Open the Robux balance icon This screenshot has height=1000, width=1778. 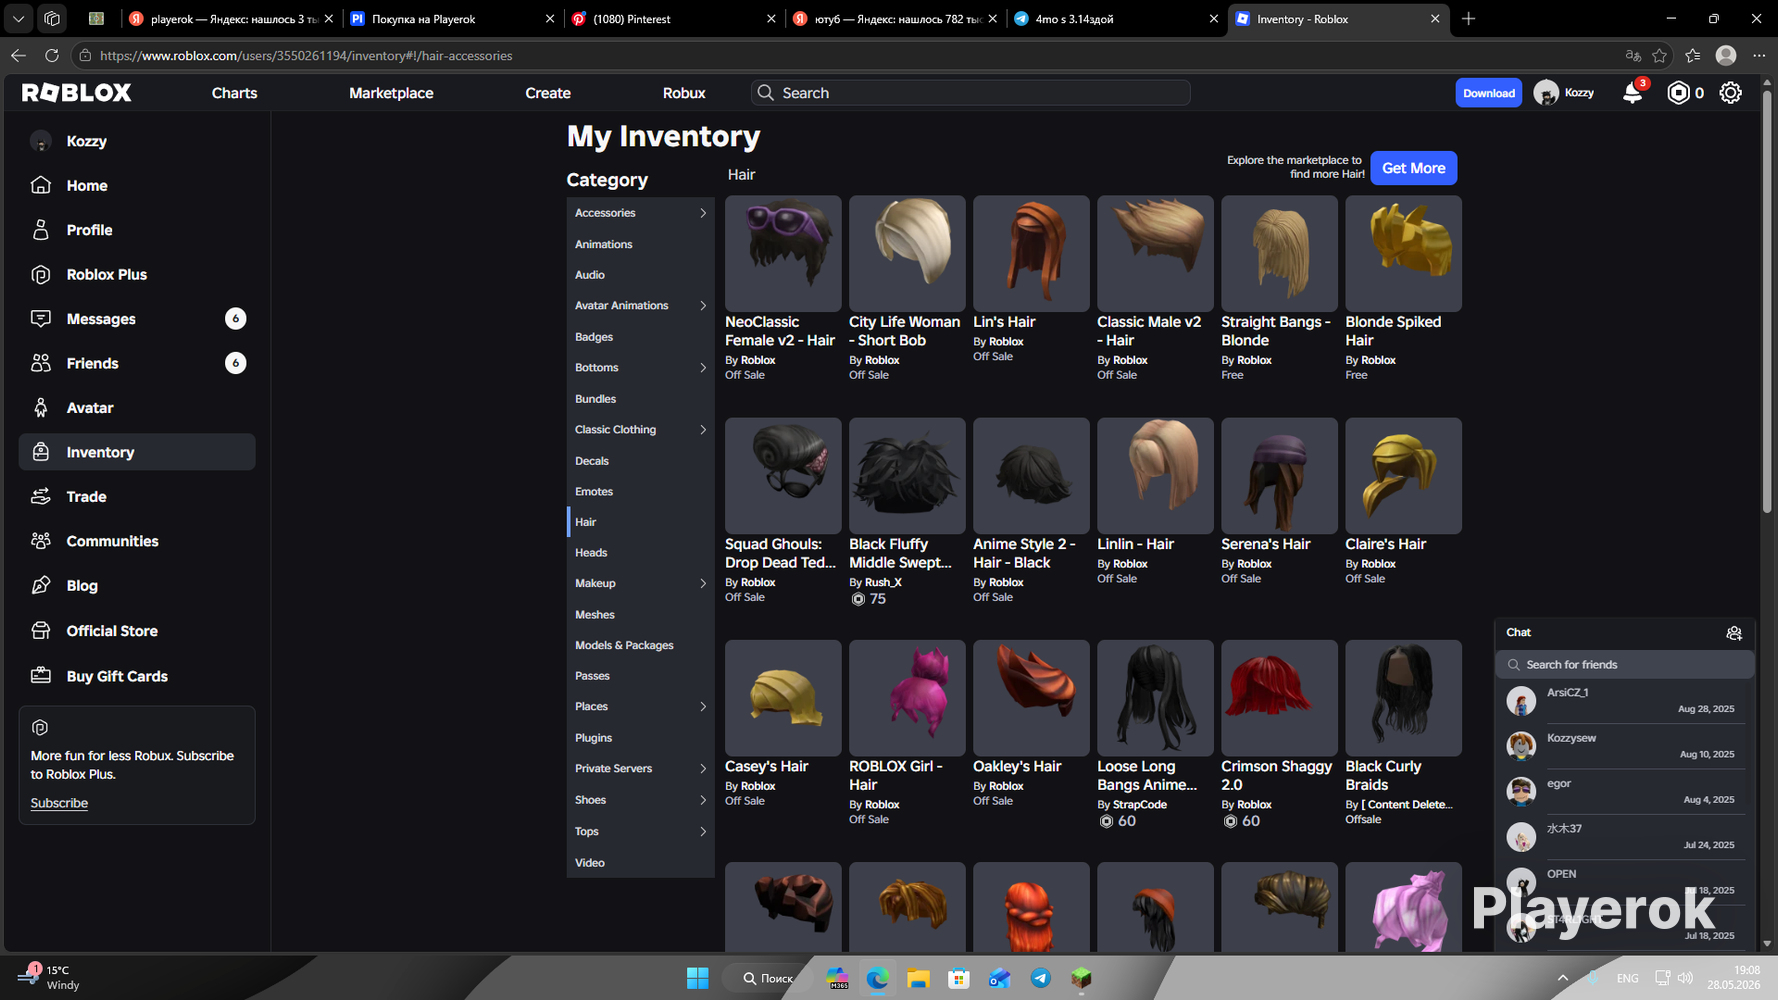(1678, 93)
